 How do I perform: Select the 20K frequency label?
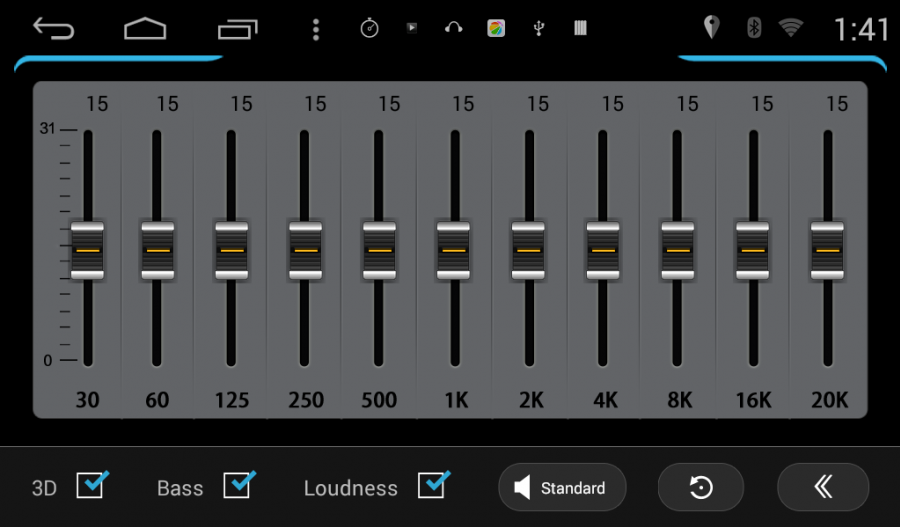[x=829, y=400]
